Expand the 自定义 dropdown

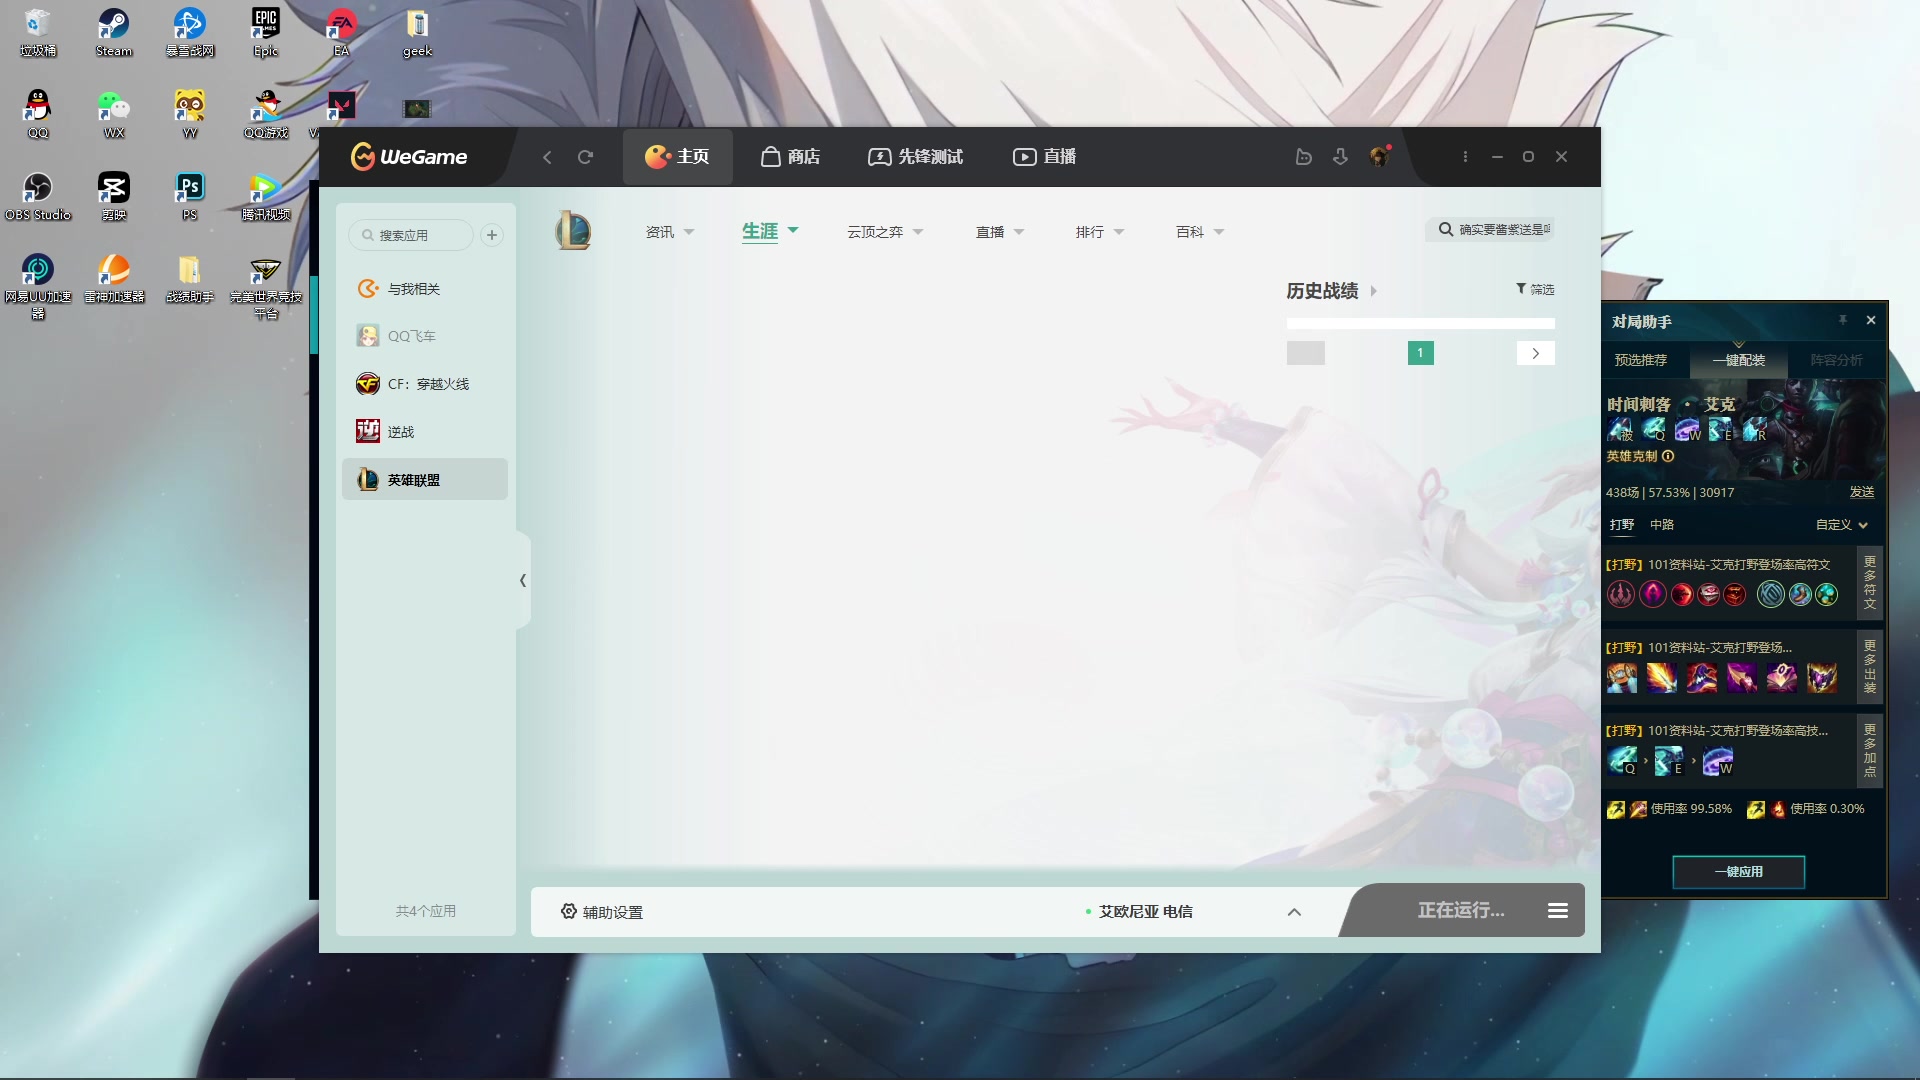tap(1842, 525)
